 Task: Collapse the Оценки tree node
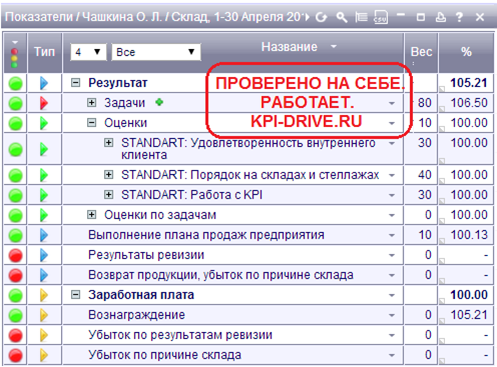[92, 123]
